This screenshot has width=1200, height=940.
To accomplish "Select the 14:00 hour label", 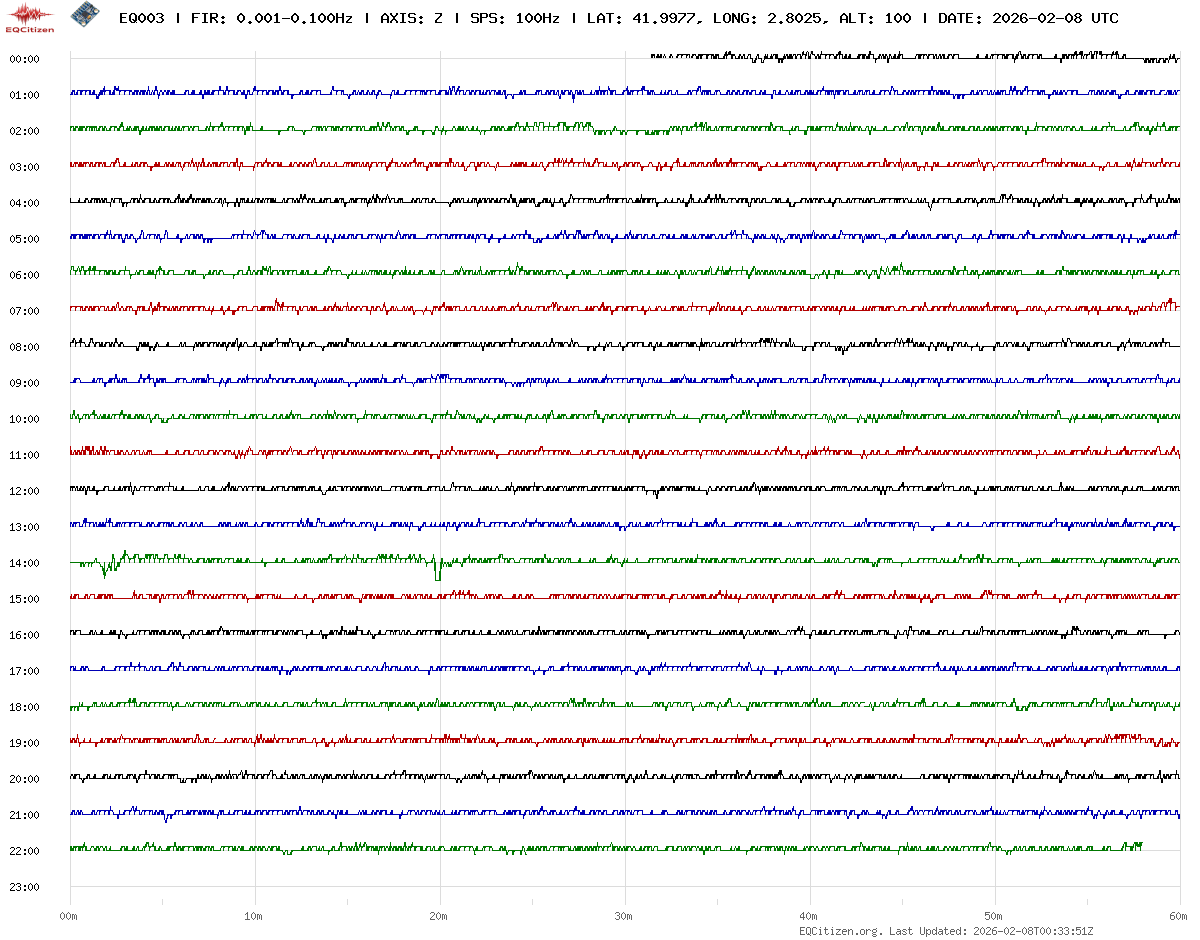I will click(24, 563).
